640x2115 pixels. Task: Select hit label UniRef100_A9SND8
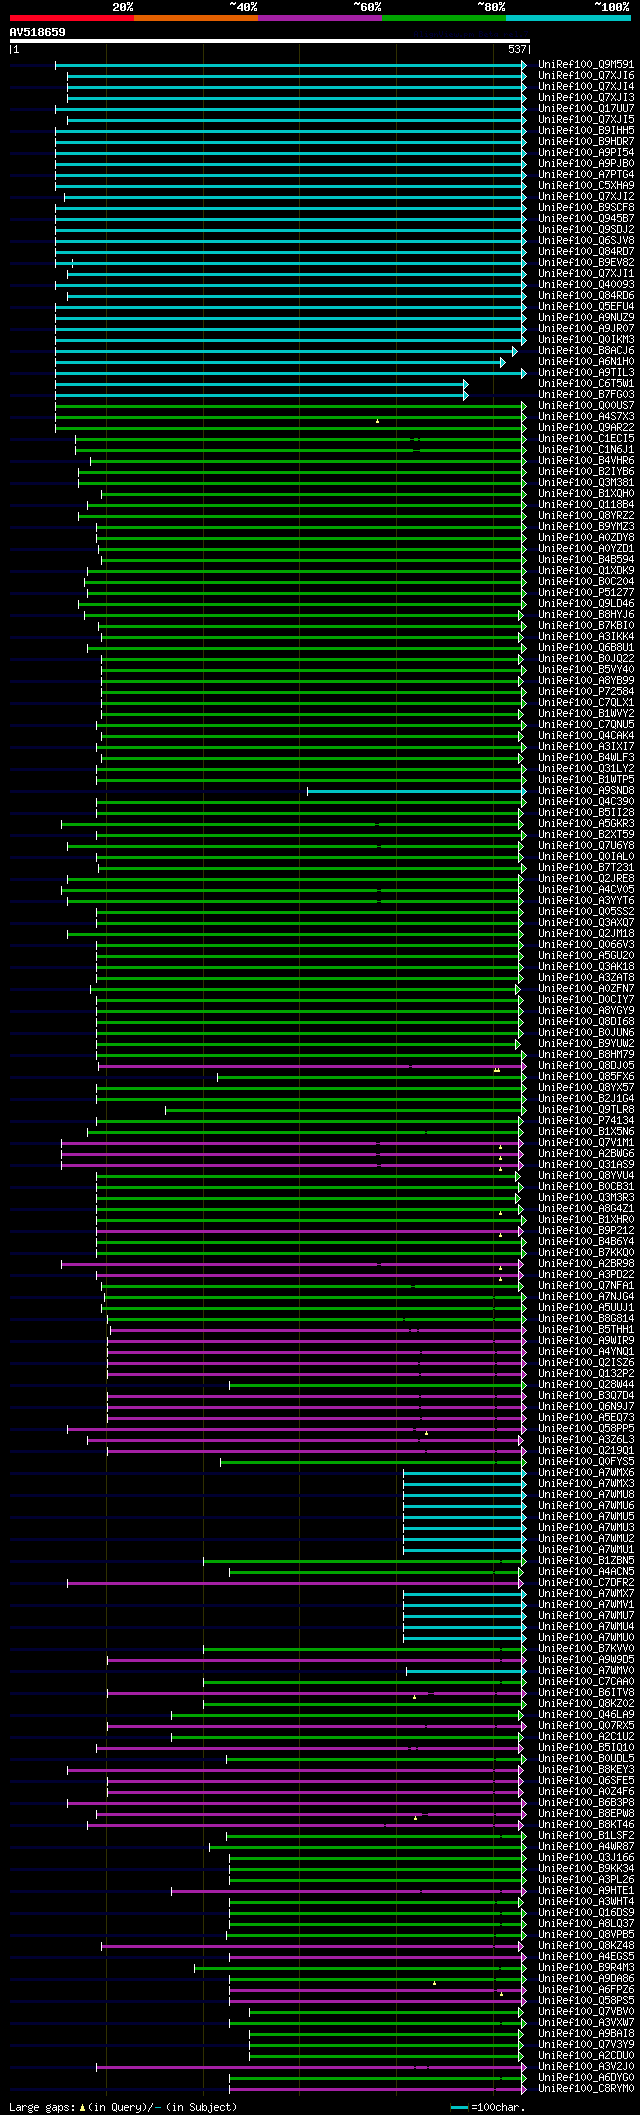[586, 790]
